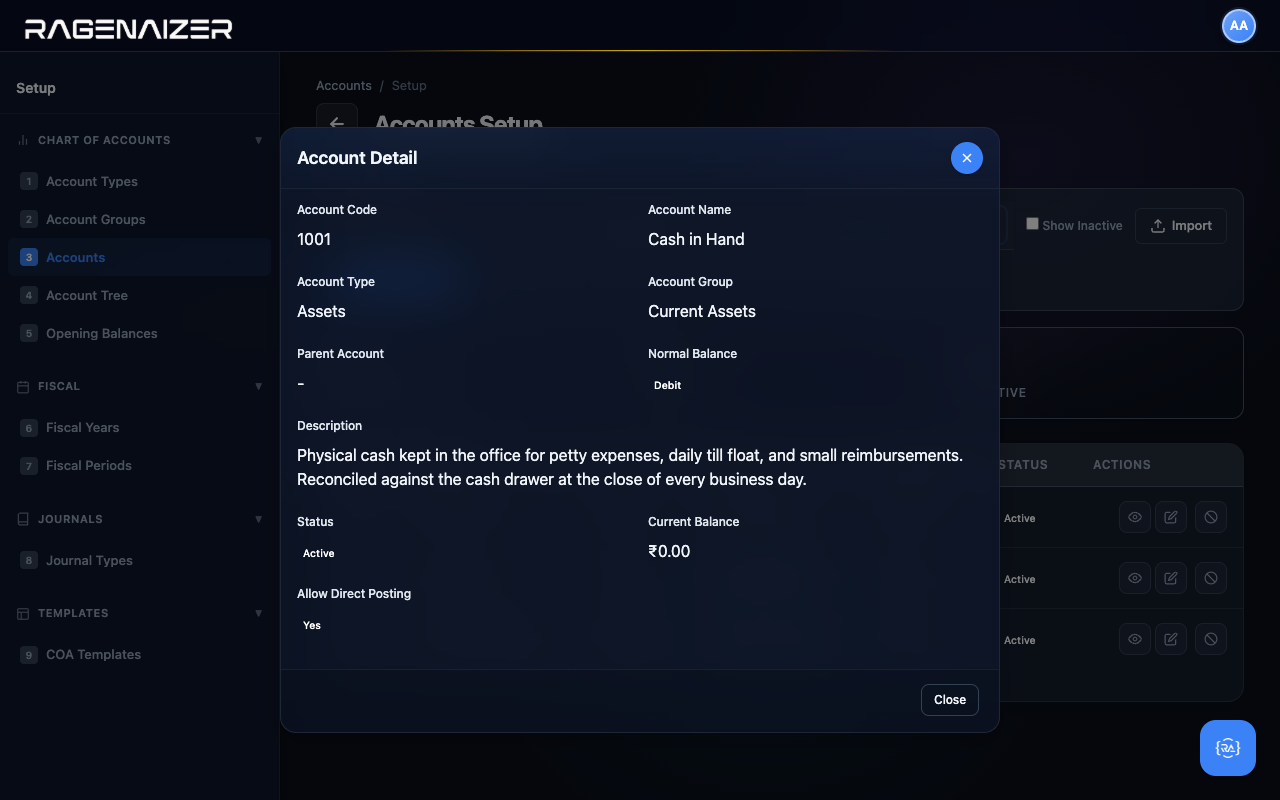
Task: Click the Yes direct posting badge
Action: [312, 625]
